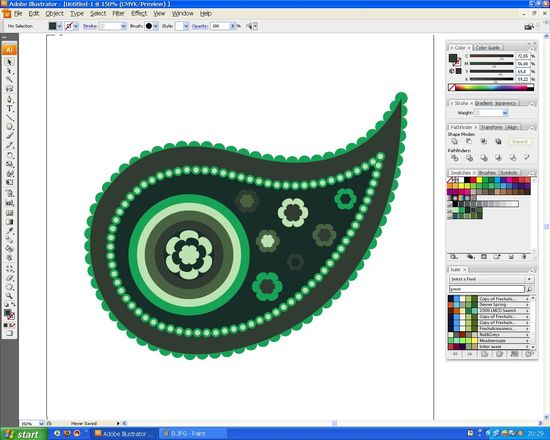
Task: Expand the Opacity slider arrow
Action: coord(233,26)
